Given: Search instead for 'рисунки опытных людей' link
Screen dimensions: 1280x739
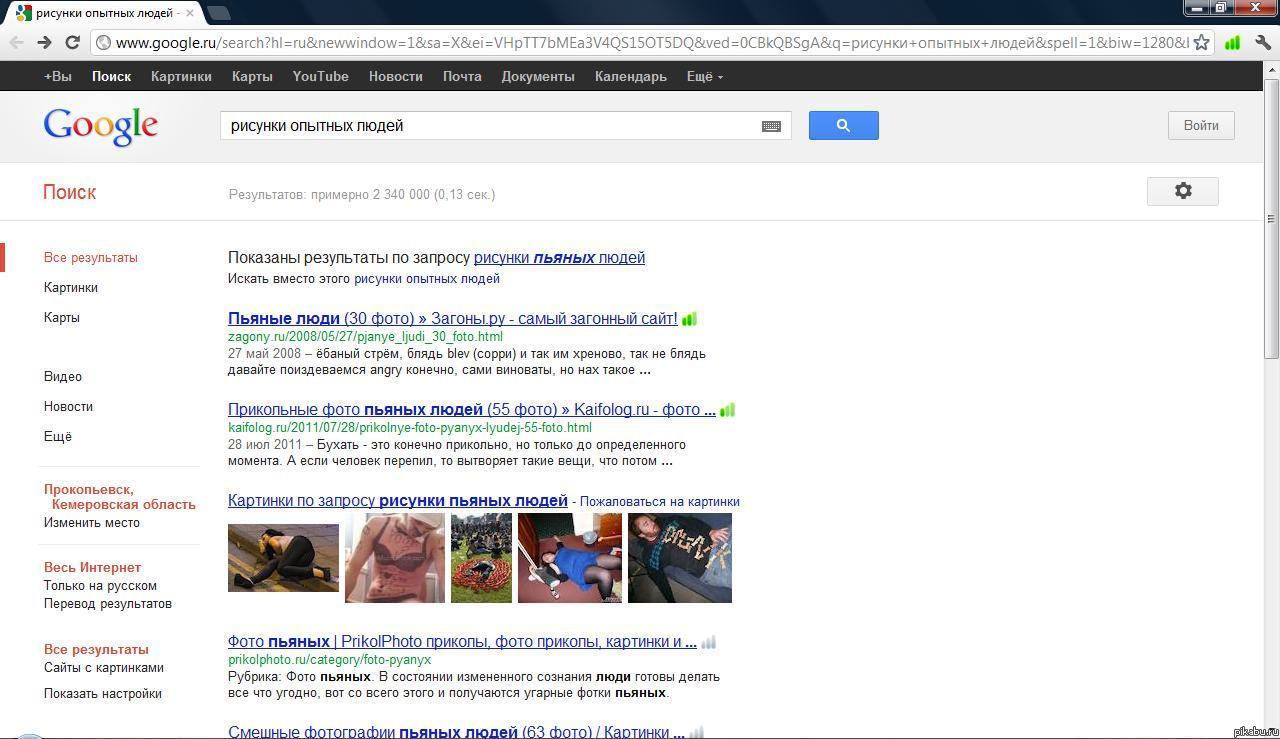Looking at the screenshot, I should click(x=427, y=279).
